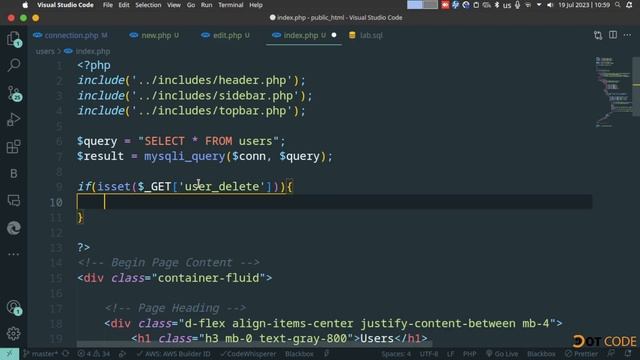Switch to the edit.php tab
The height and width of the screenshot is (360, 640).
coord(226,36)
